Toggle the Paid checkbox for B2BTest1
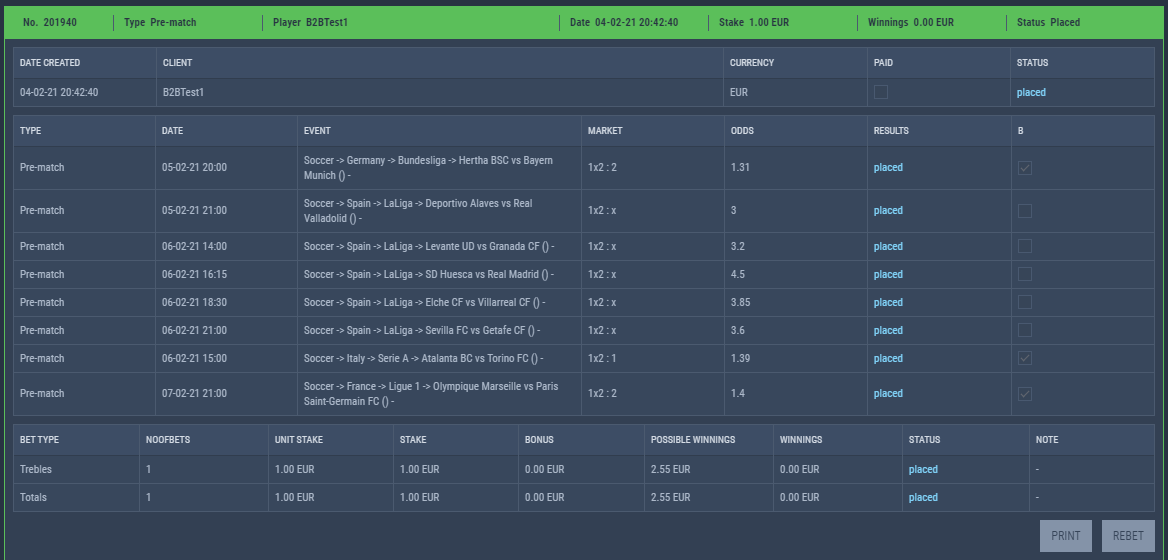1168x560 pixels. coord(880,92)
